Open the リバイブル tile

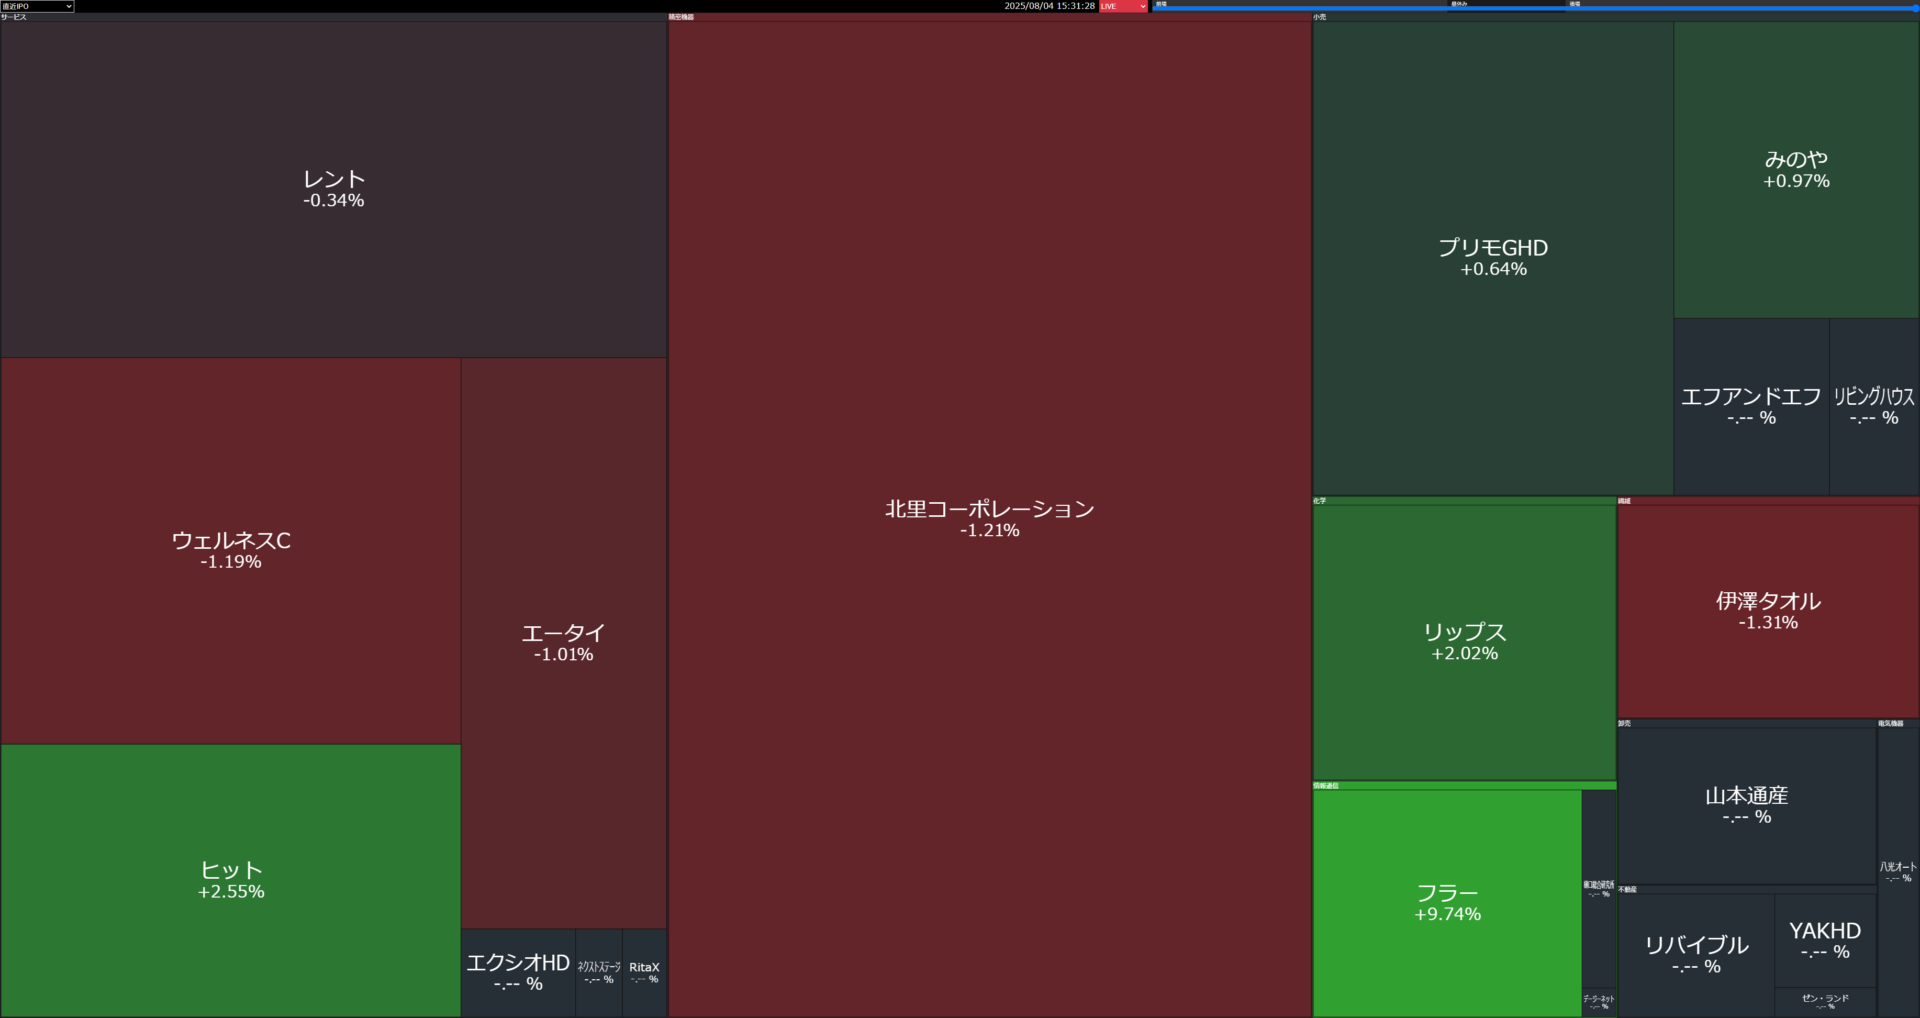1696,955
